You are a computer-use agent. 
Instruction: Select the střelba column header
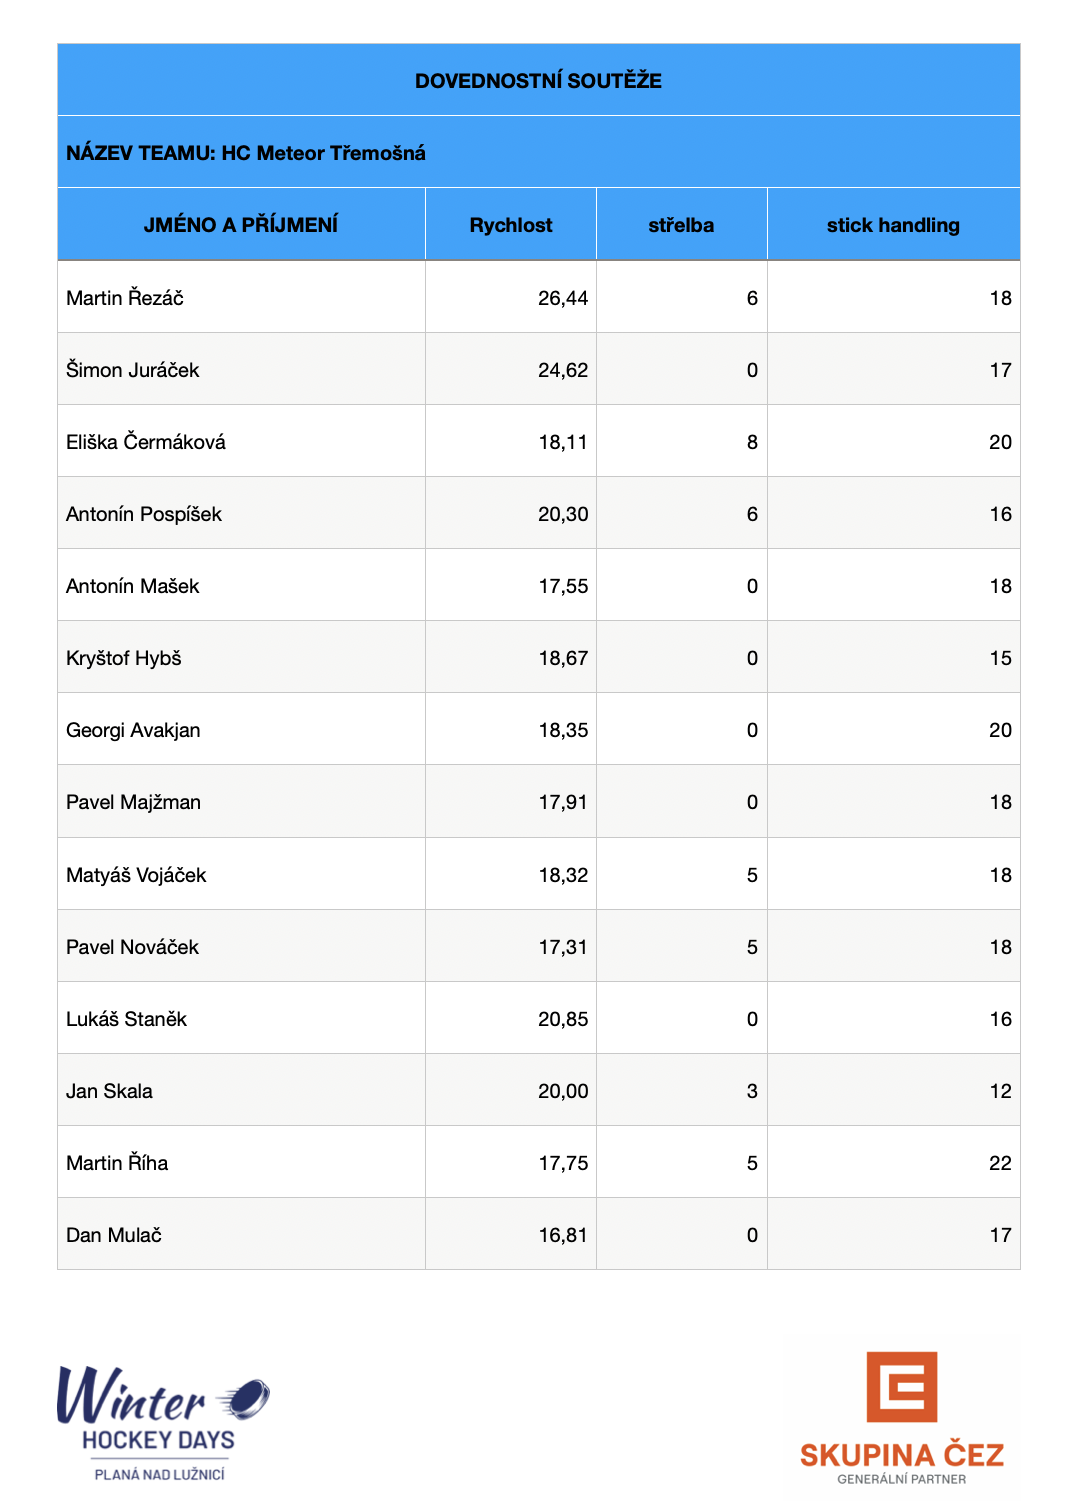point(681,225)
